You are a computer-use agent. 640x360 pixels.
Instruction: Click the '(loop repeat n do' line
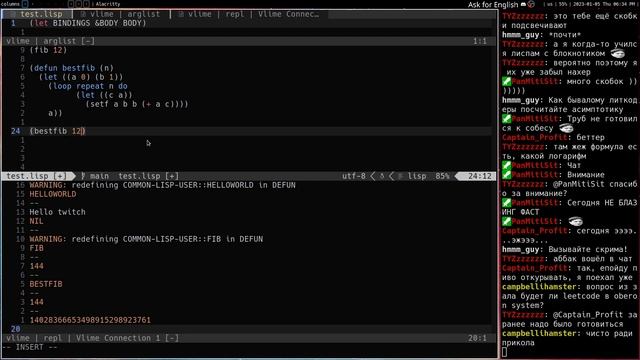click(x=88, y=86)
